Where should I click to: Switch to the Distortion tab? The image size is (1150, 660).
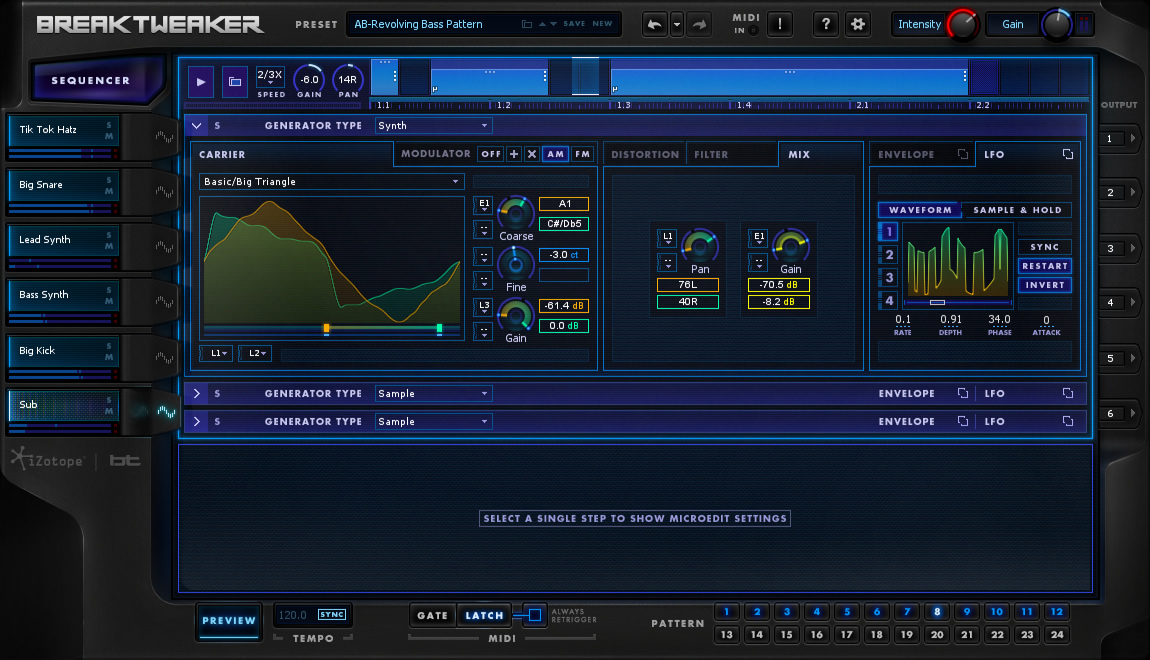point(645,155)
